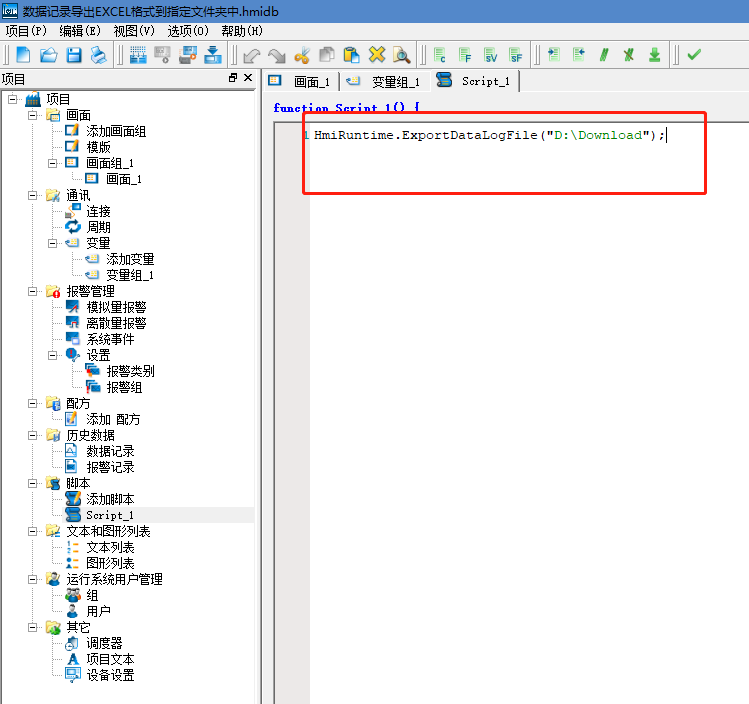Image resolution: width=749 pixels, height=704 pixels.
Task: Click the ExportDataLogFile code line in editor
Action: coord(489,135)
